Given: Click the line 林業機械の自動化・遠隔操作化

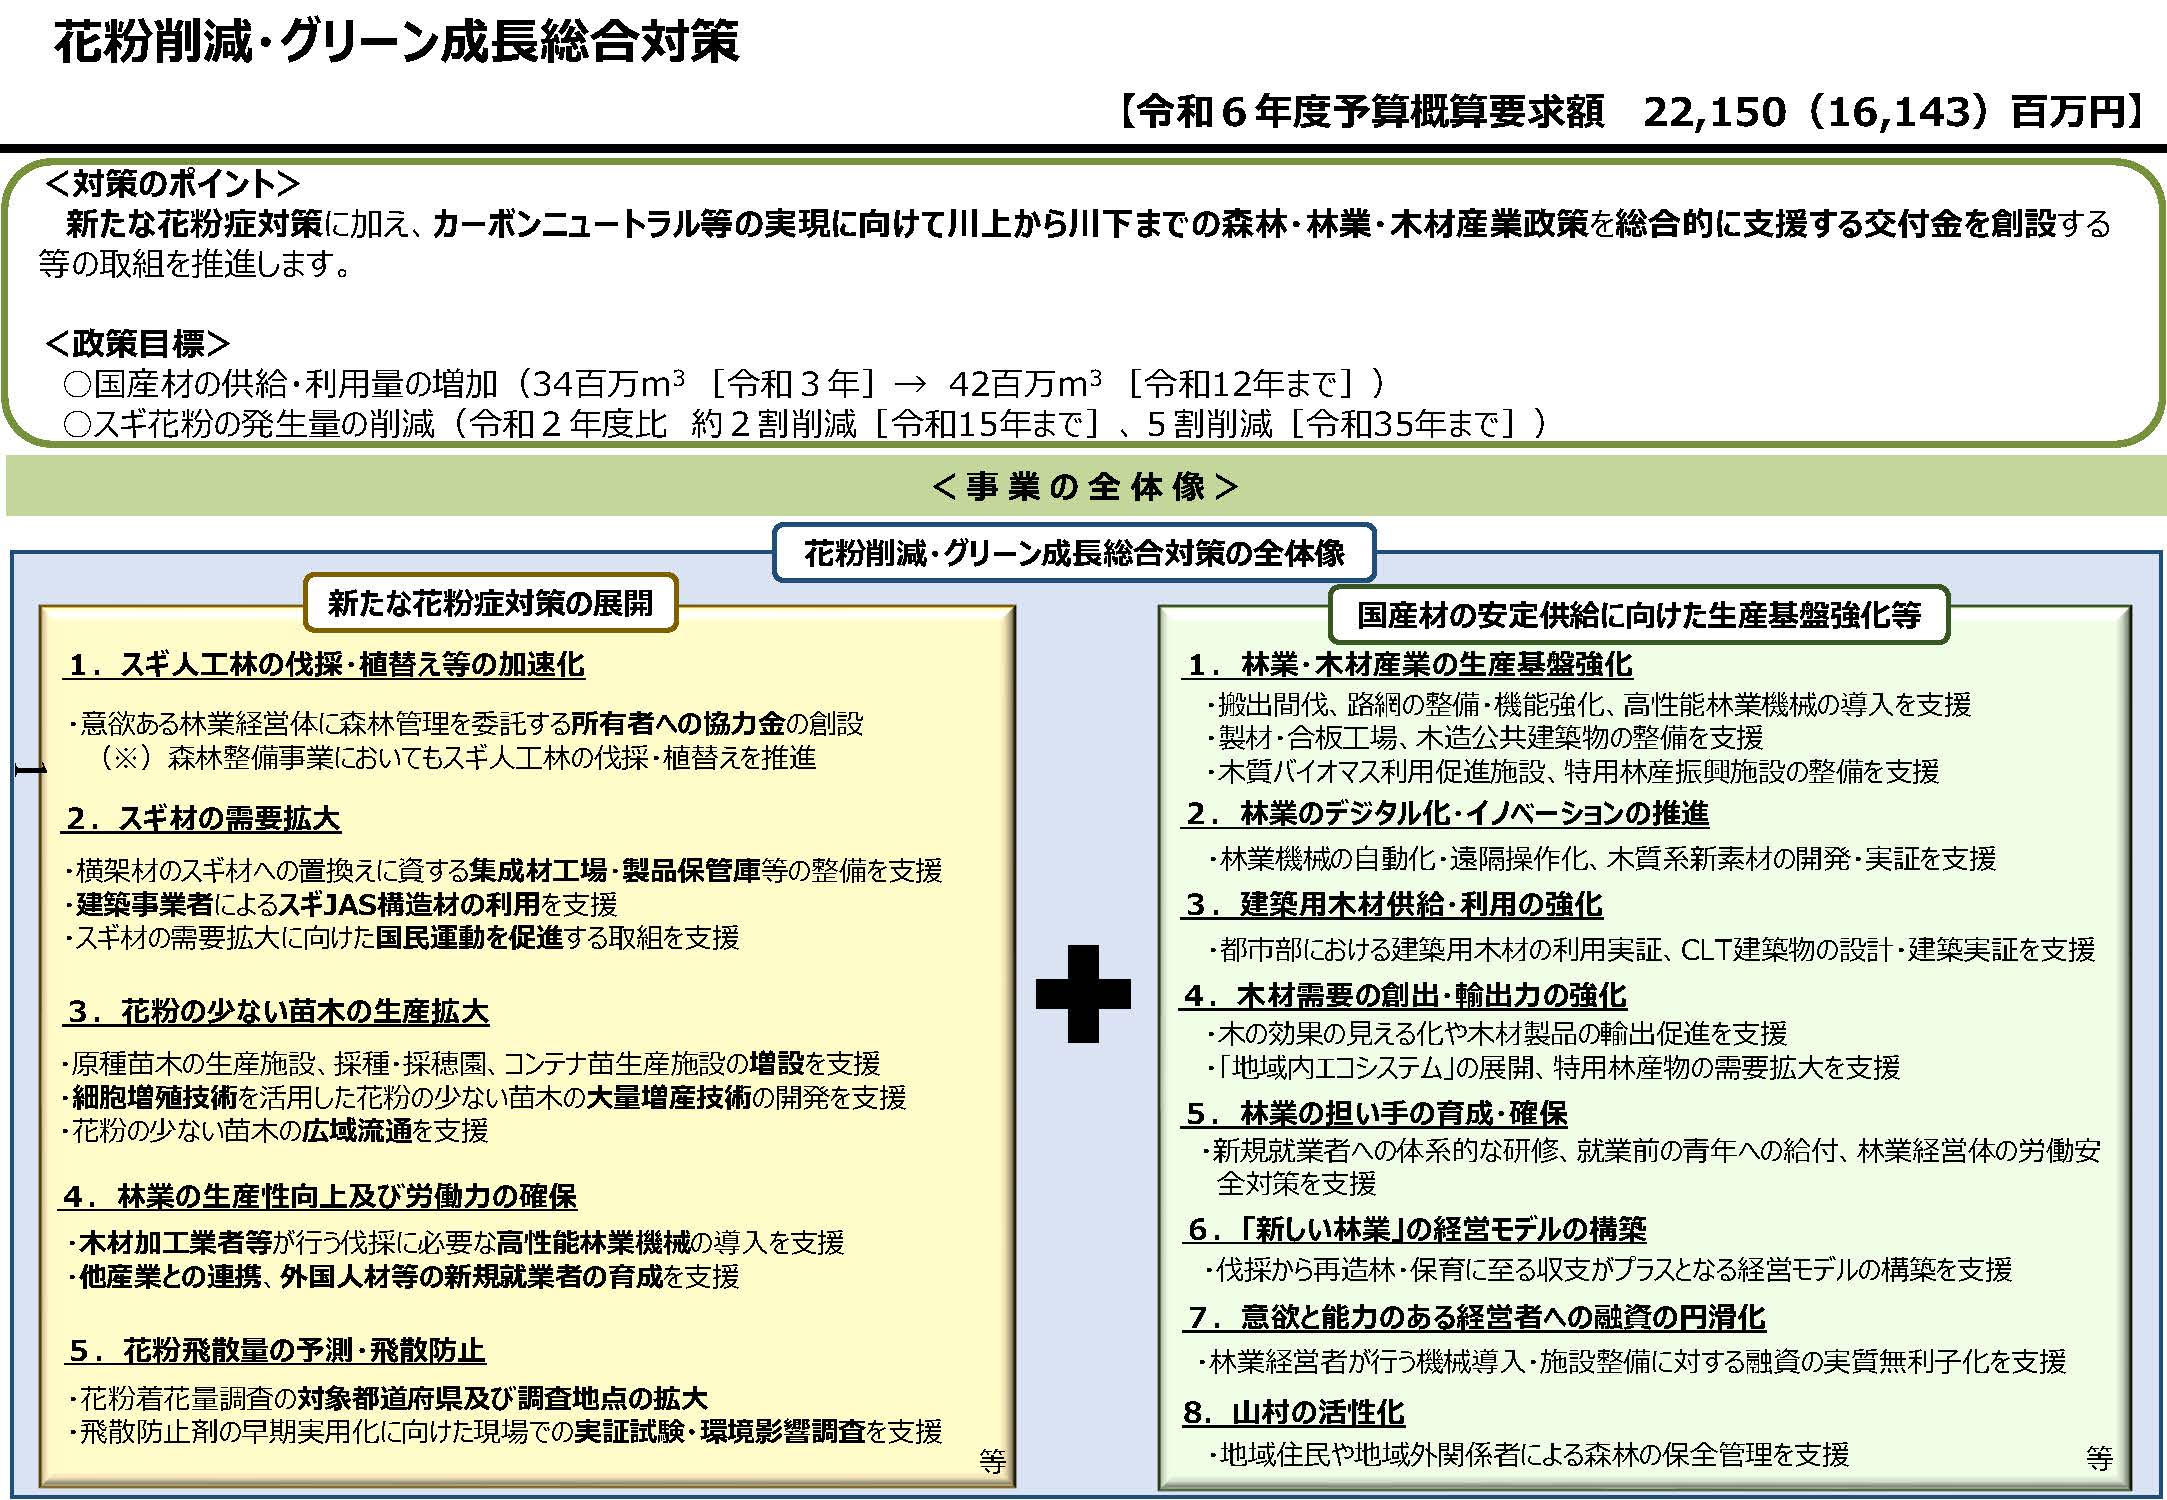Looking at the screenshot, I should point(1603,859).
